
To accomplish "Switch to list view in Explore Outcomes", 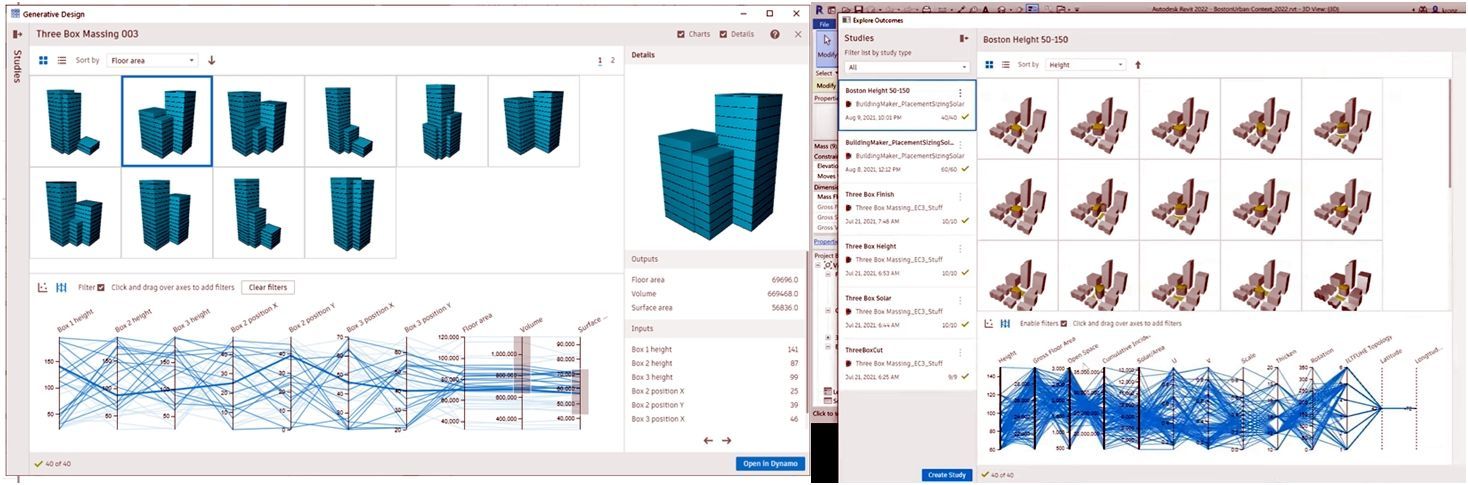I will (x=1005, y=64).
